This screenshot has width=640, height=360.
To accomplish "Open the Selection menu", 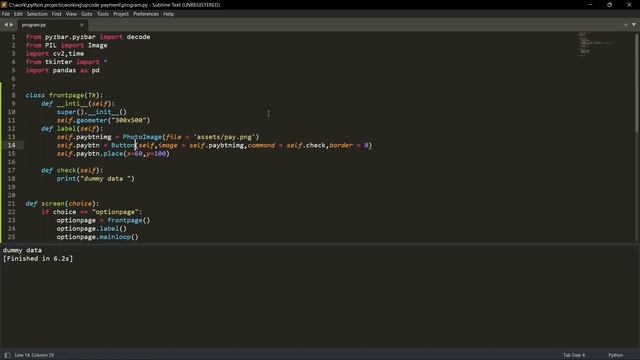I will [x=37, y=14].
